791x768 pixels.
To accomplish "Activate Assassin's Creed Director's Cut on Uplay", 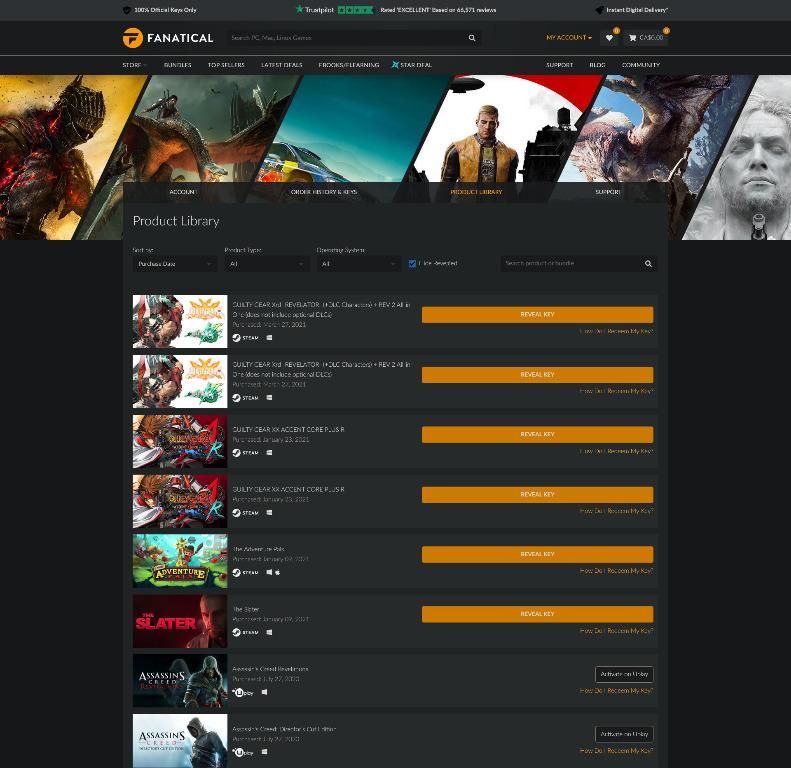I will (624, 734).
